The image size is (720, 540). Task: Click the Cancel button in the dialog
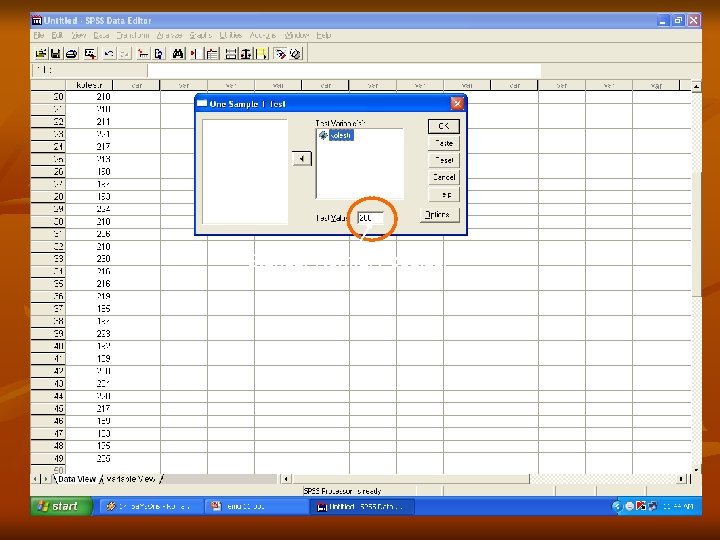tap(444, 177)
